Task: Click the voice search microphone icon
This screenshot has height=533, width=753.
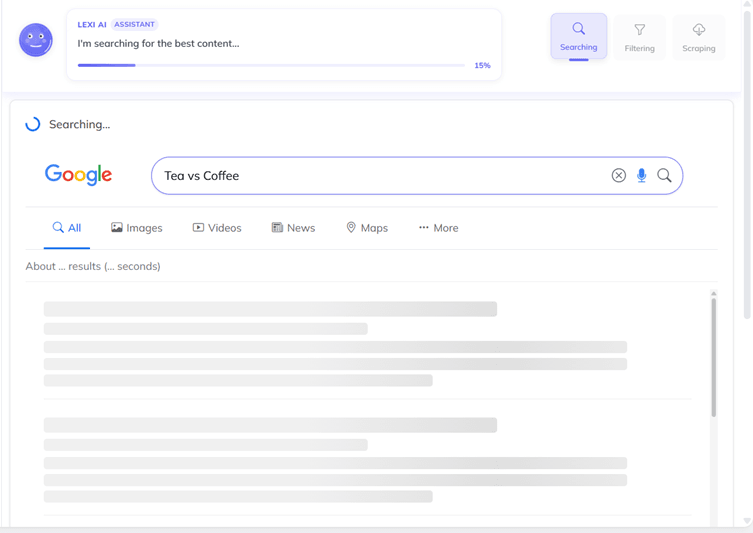Action: (641, 176)
